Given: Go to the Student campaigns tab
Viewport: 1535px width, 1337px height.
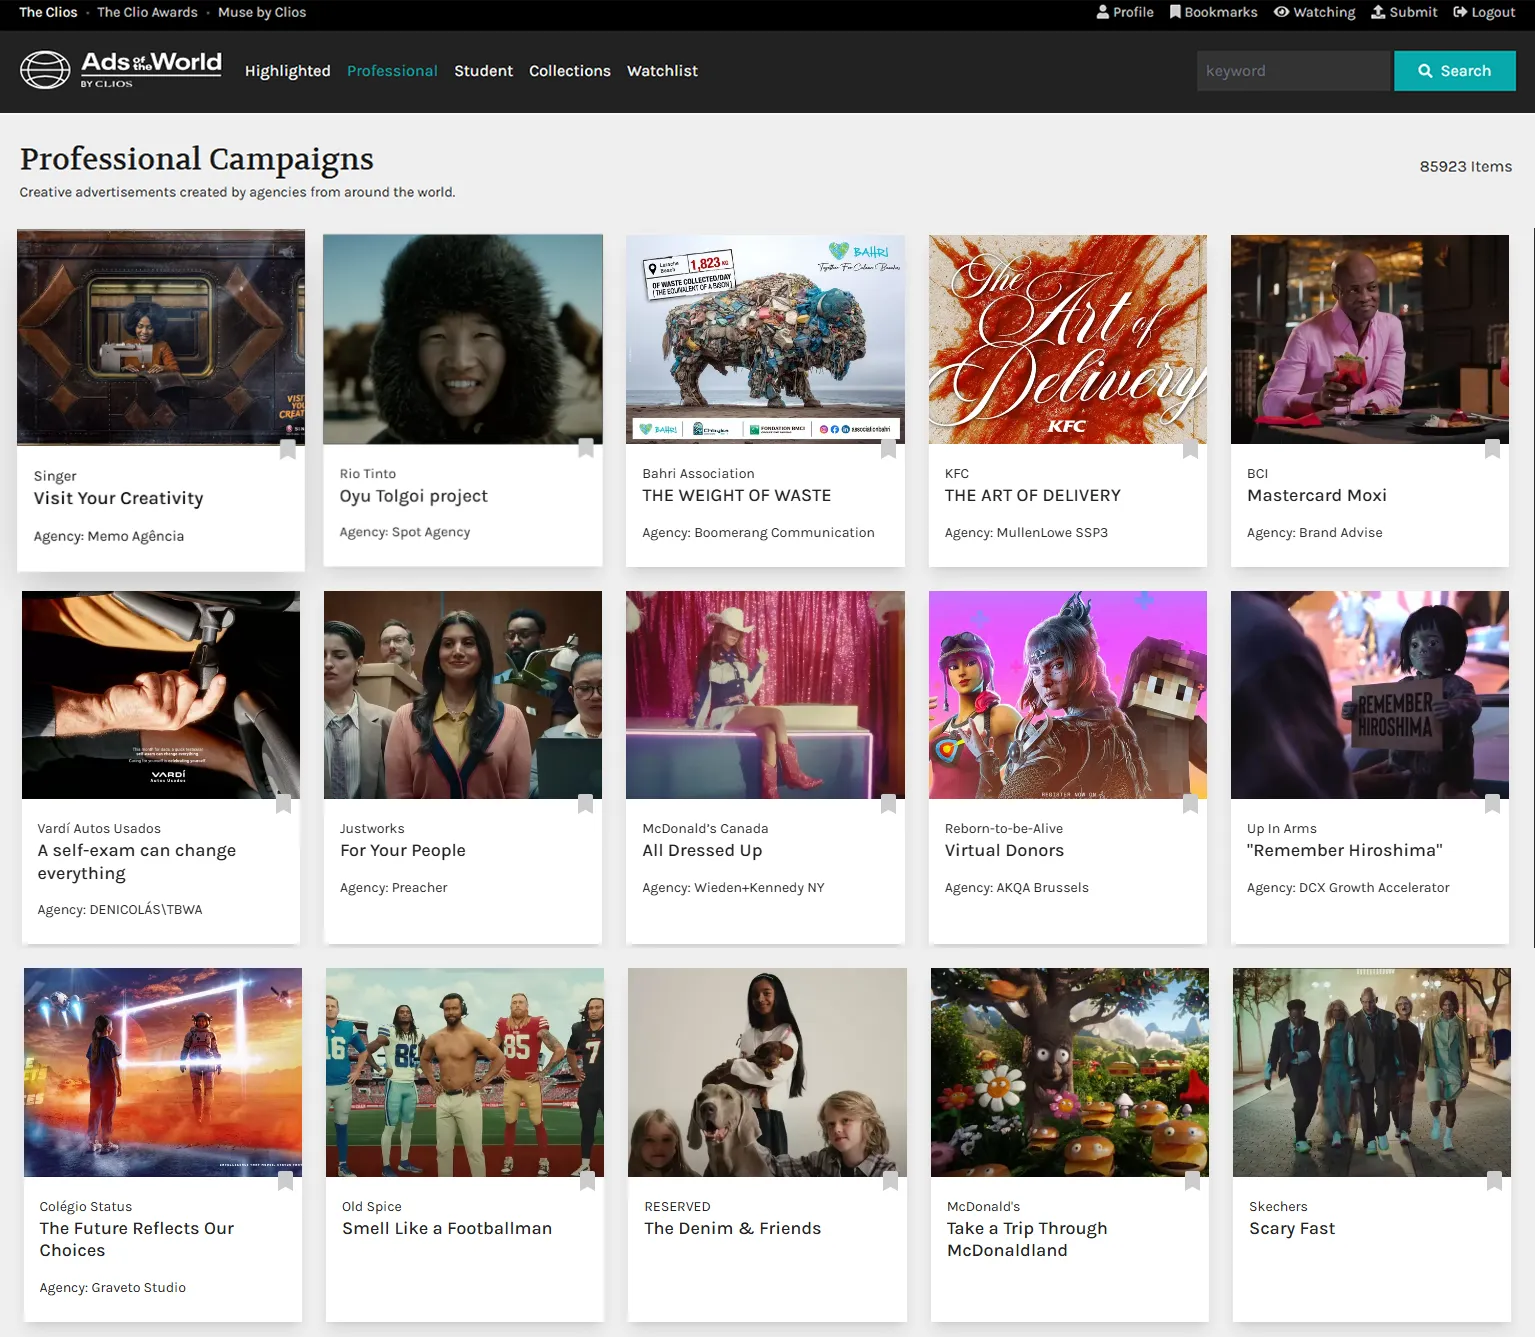Looking at the screenshot, I should (x=483, y=71).
